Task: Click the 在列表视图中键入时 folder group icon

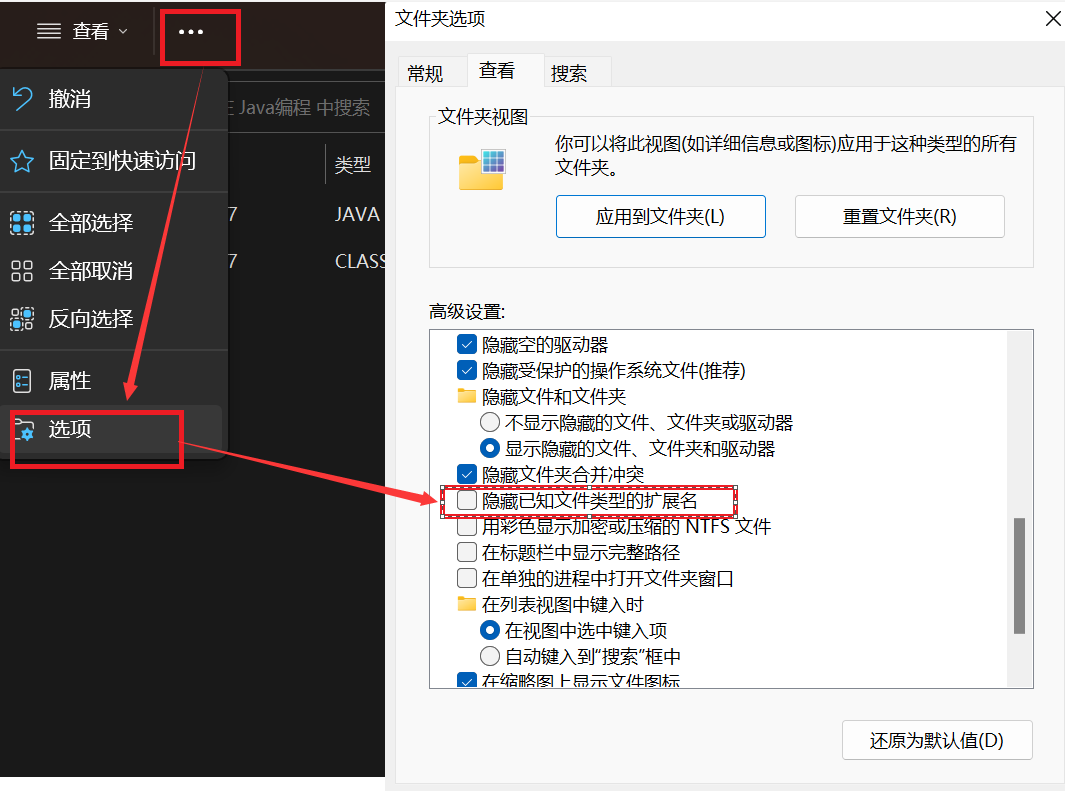Action: [467, 604]
